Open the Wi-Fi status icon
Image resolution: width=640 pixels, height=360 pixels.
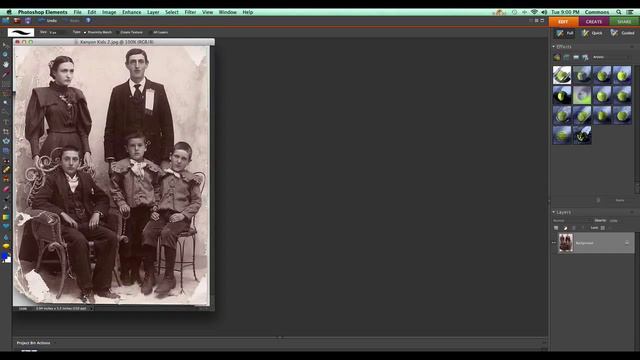point(534,12)
